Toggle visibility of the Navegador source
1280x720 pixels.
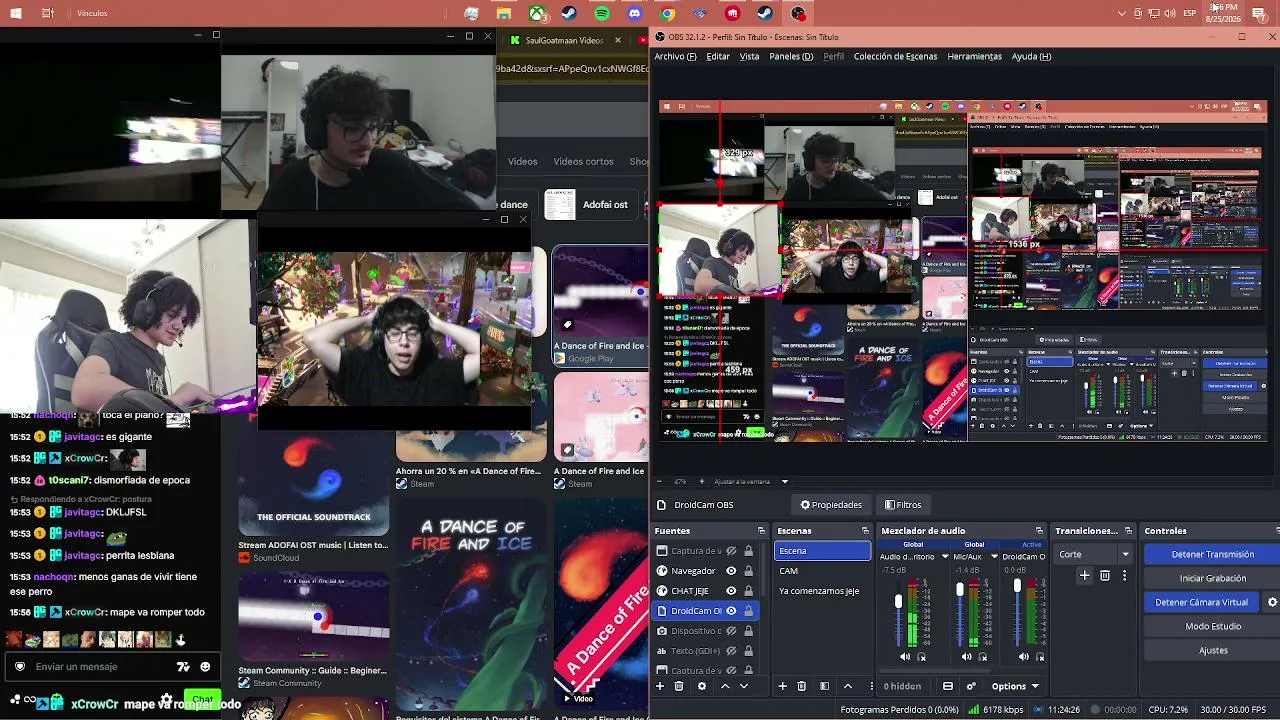pyautogui.click(x=731, y=571)
